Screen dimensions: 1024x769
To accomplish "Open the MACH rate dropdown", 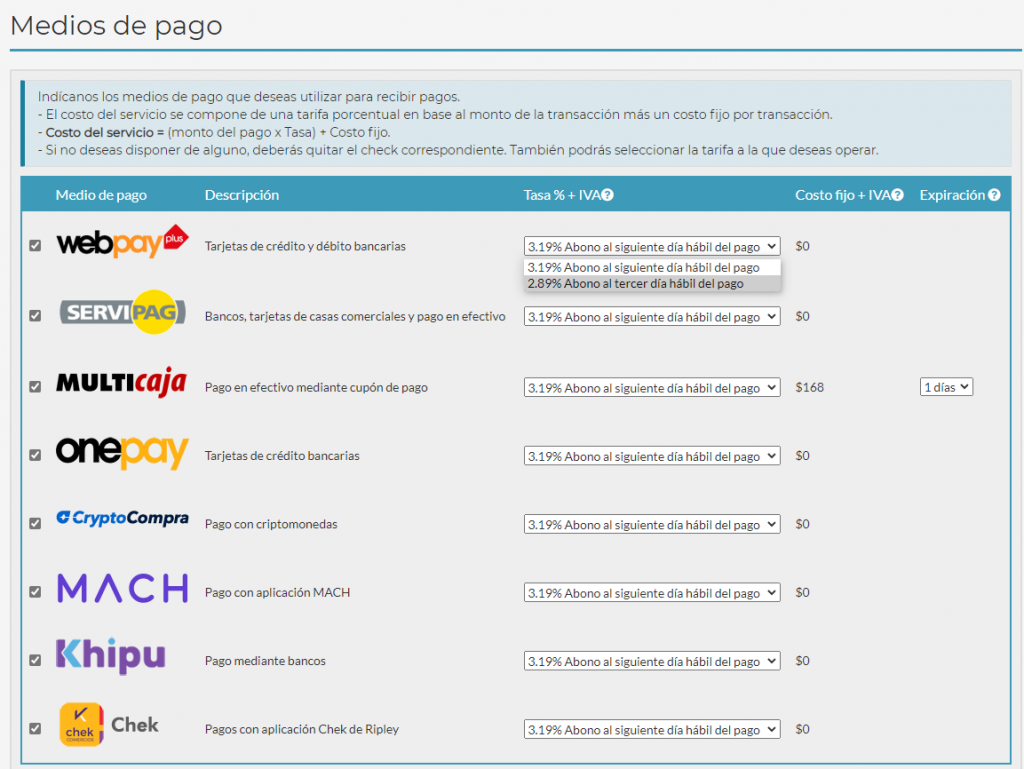I will pyautogui.click(x=652, y=593).
